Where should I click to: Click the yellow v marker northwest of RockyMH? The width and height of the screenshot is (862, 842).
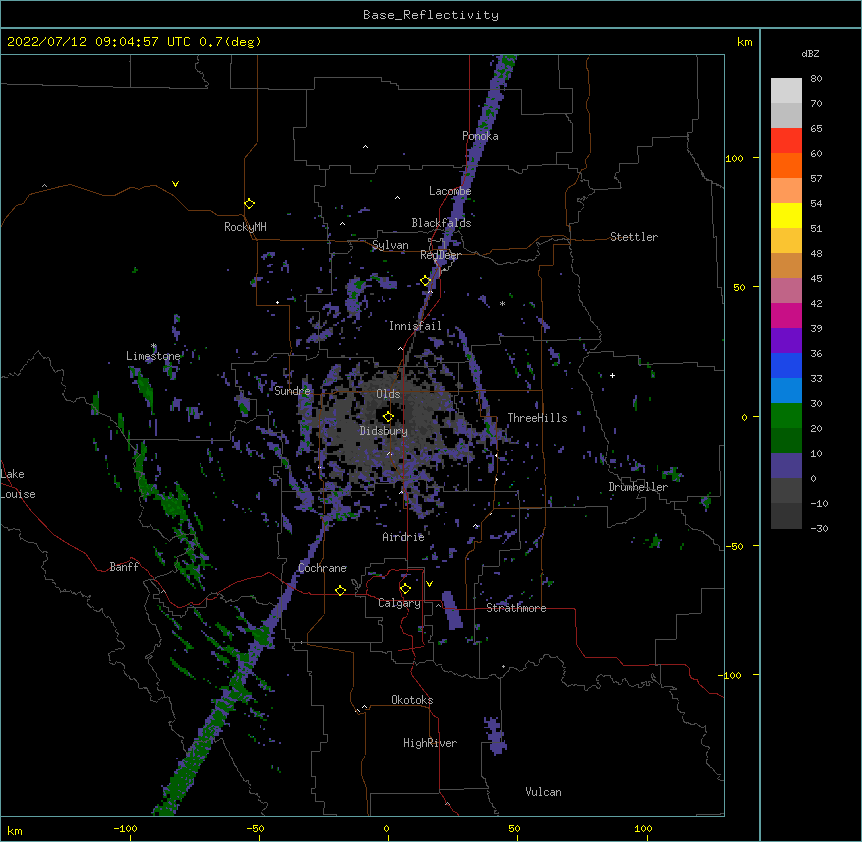175,184
